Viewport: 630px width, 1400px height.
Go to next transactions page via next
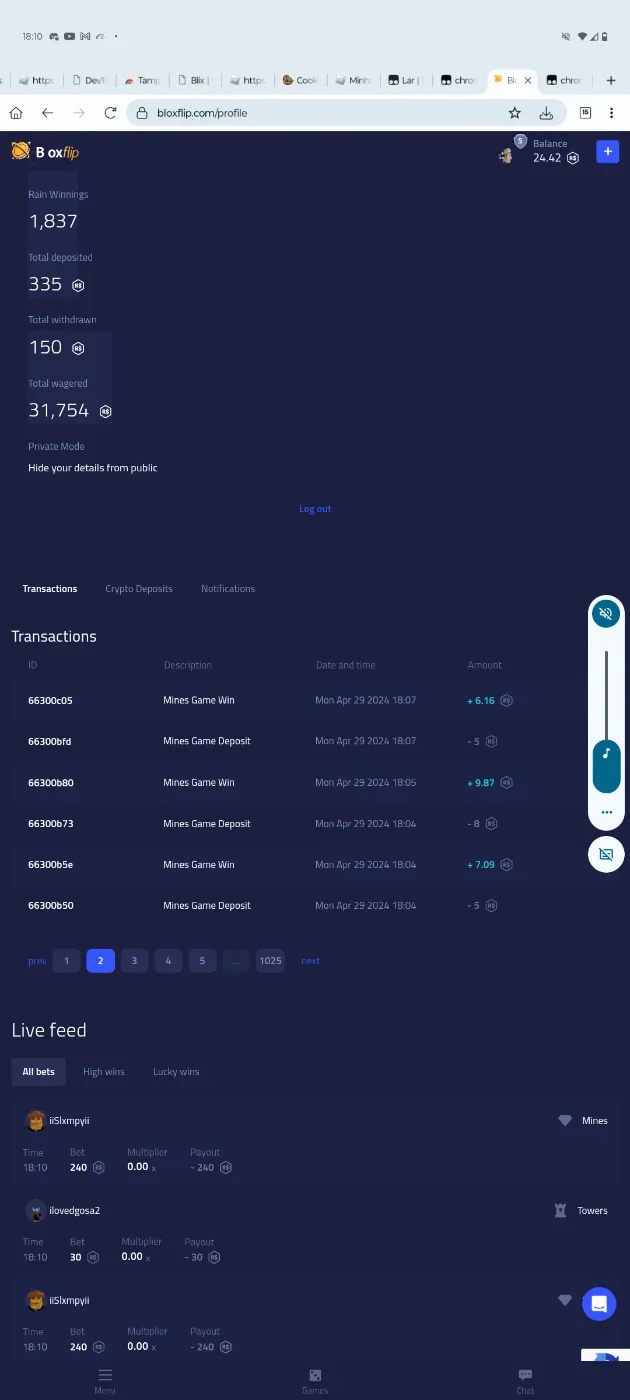311,961
